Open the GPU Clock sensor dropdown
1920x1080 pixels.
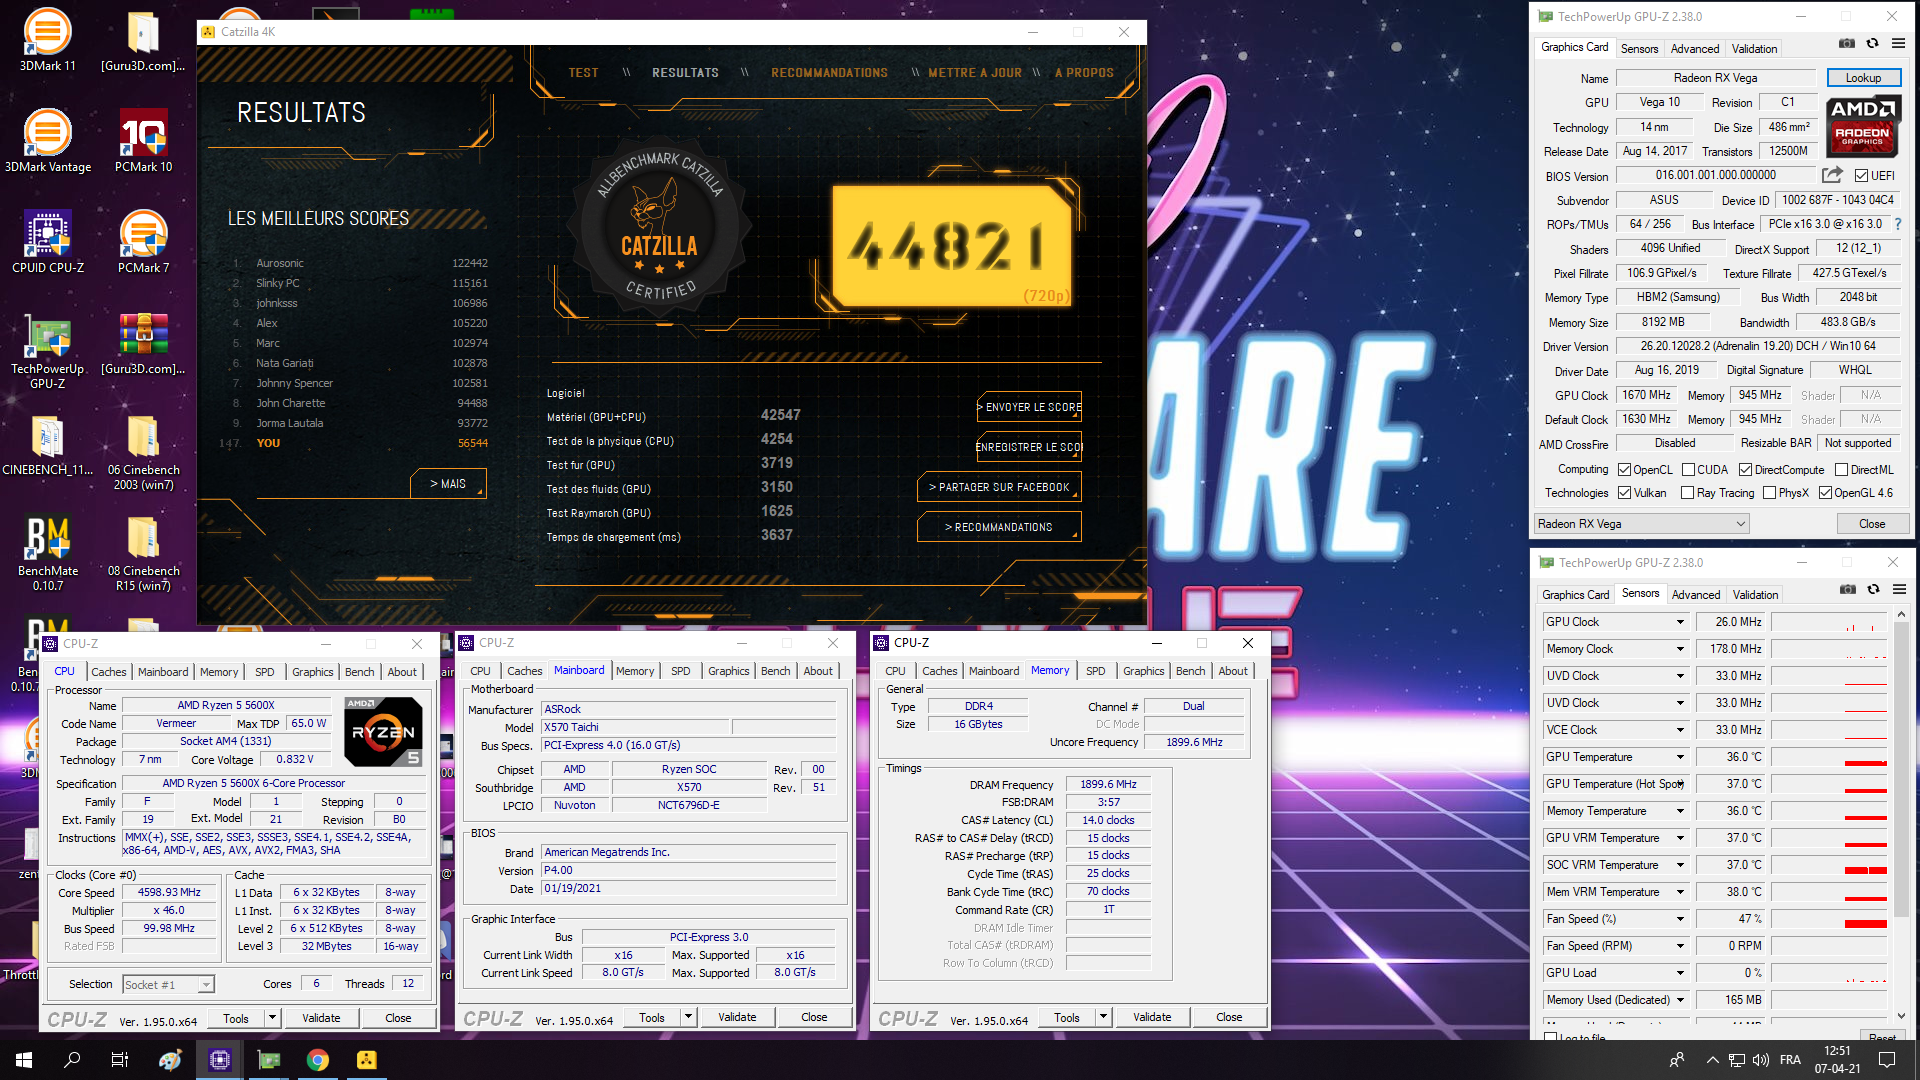click(1680, 622)
